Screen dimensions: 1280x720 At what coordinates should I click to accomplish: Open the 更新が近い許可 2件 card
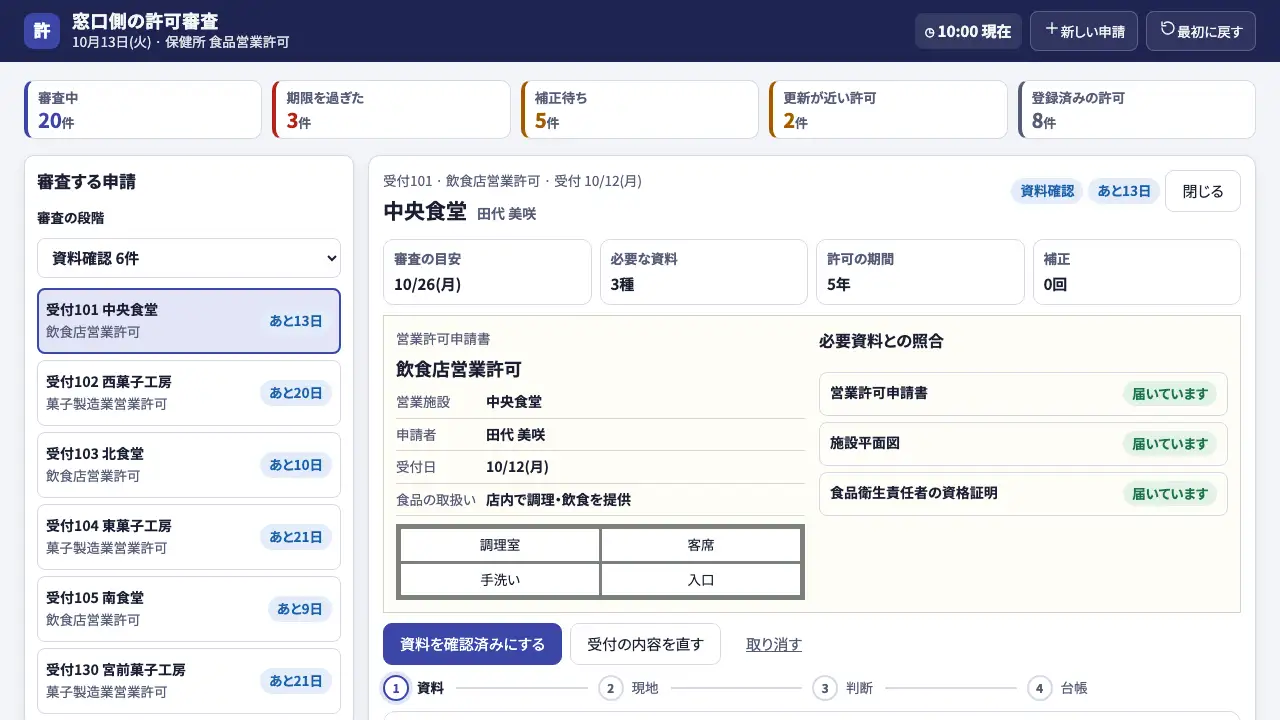(888, 110)
